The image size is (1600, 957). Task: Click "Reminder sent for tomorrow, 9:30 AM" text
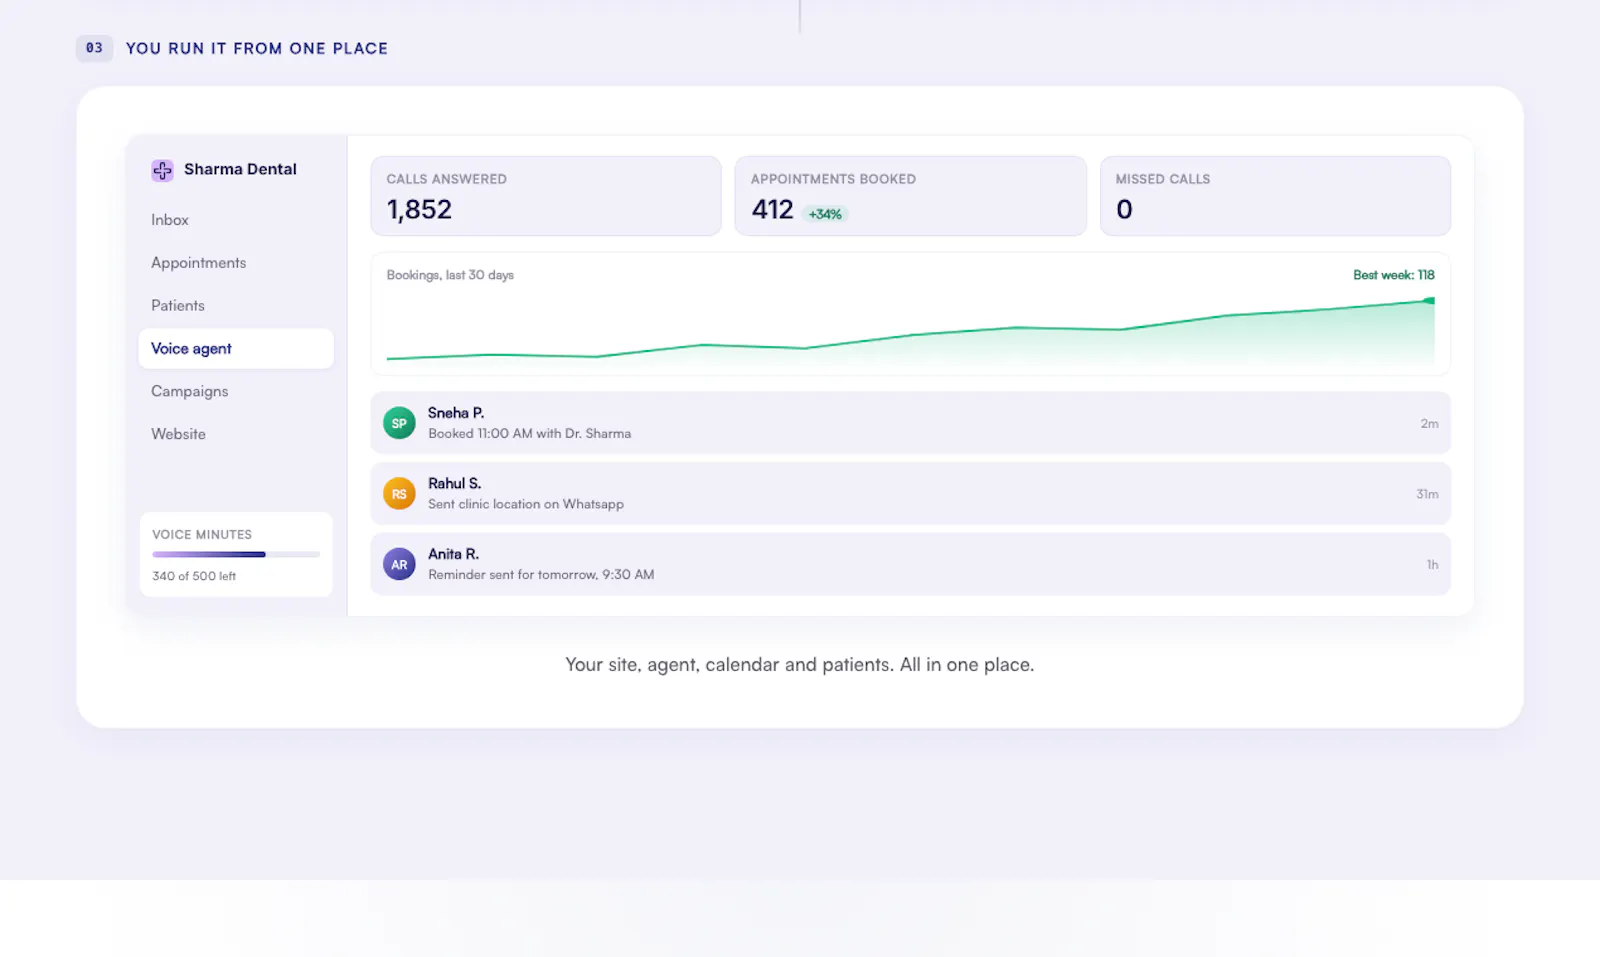541,575
